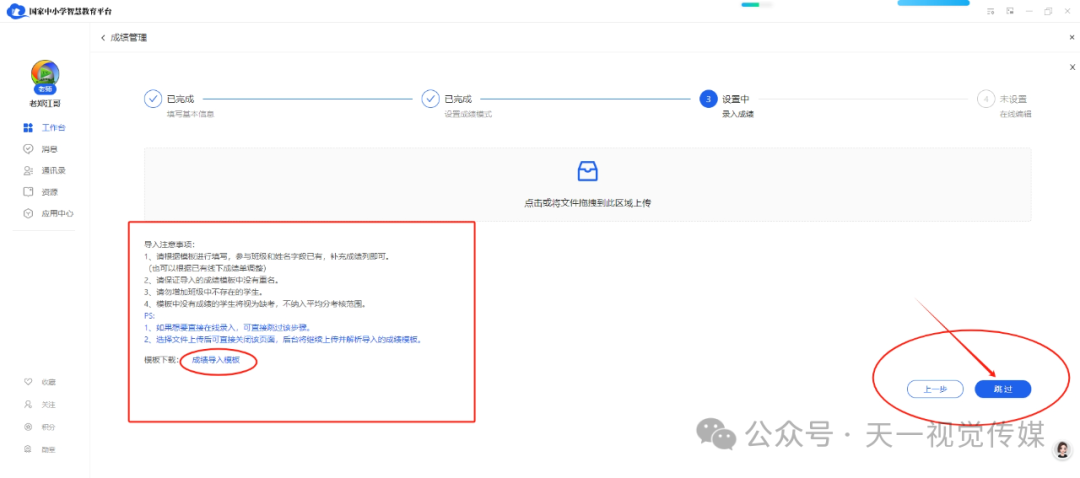
Task: Open 消息 messages in the sidebar
Action: pyautogui.click(x=40, y=149)
